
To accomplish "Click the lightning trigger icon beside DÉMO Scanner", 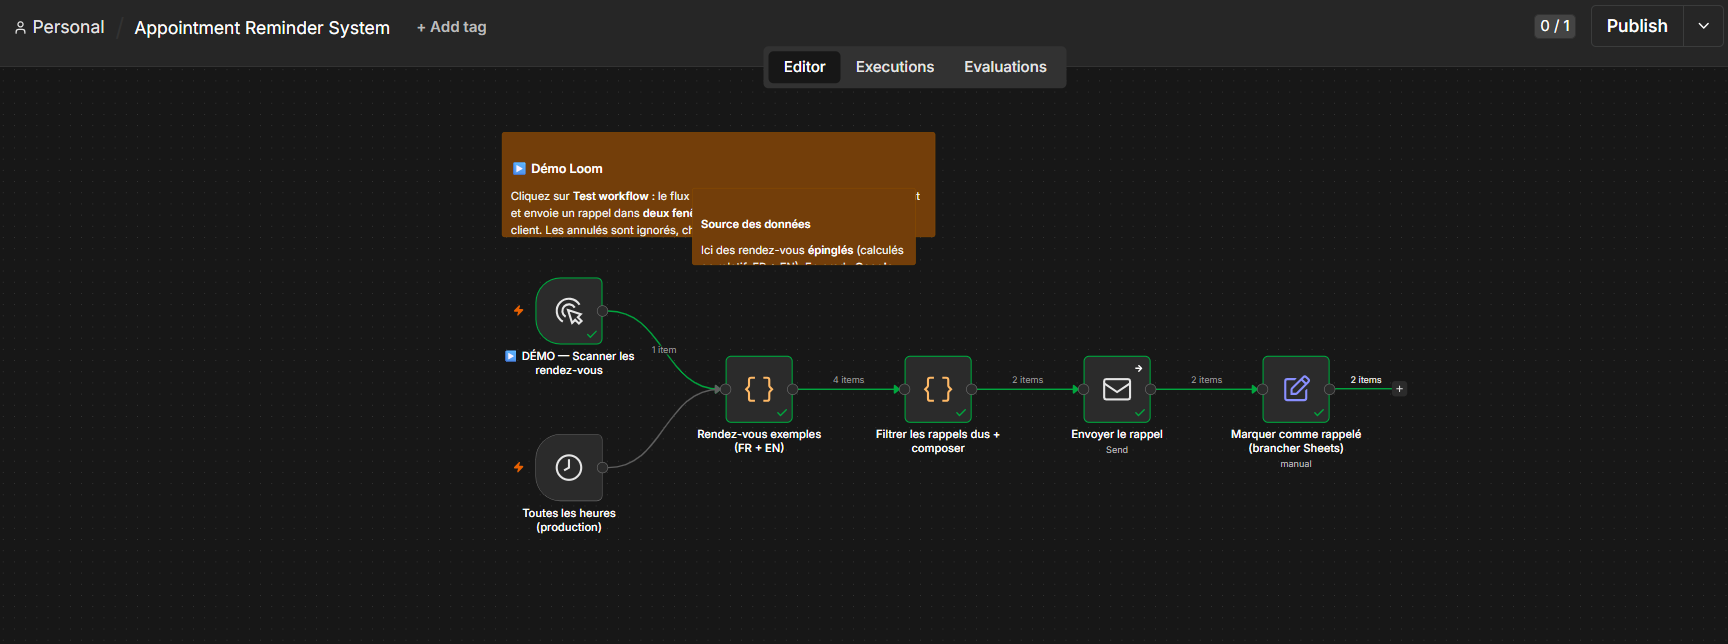I will pos(518,311).
